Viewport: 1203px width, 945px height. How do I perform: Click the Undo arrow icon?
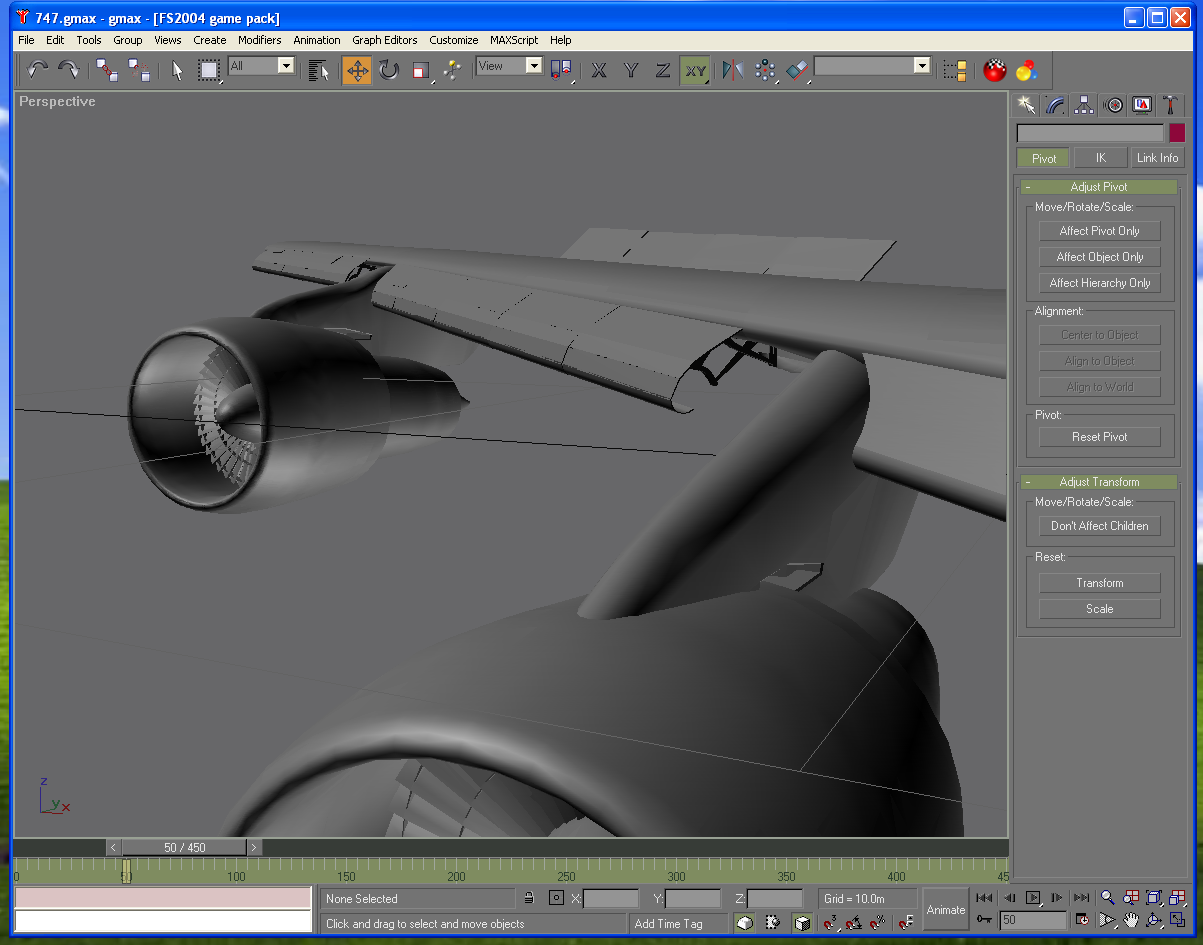(x=38, y=70)
